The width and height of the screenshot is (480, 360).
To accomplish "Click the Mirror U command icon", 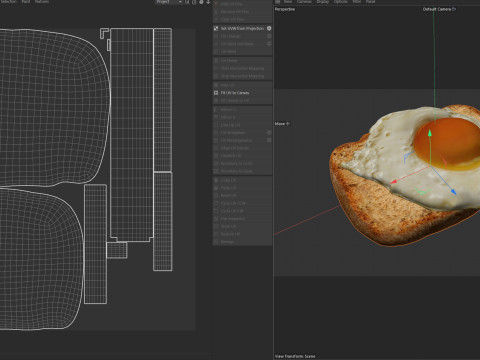I will pos(216,109).
